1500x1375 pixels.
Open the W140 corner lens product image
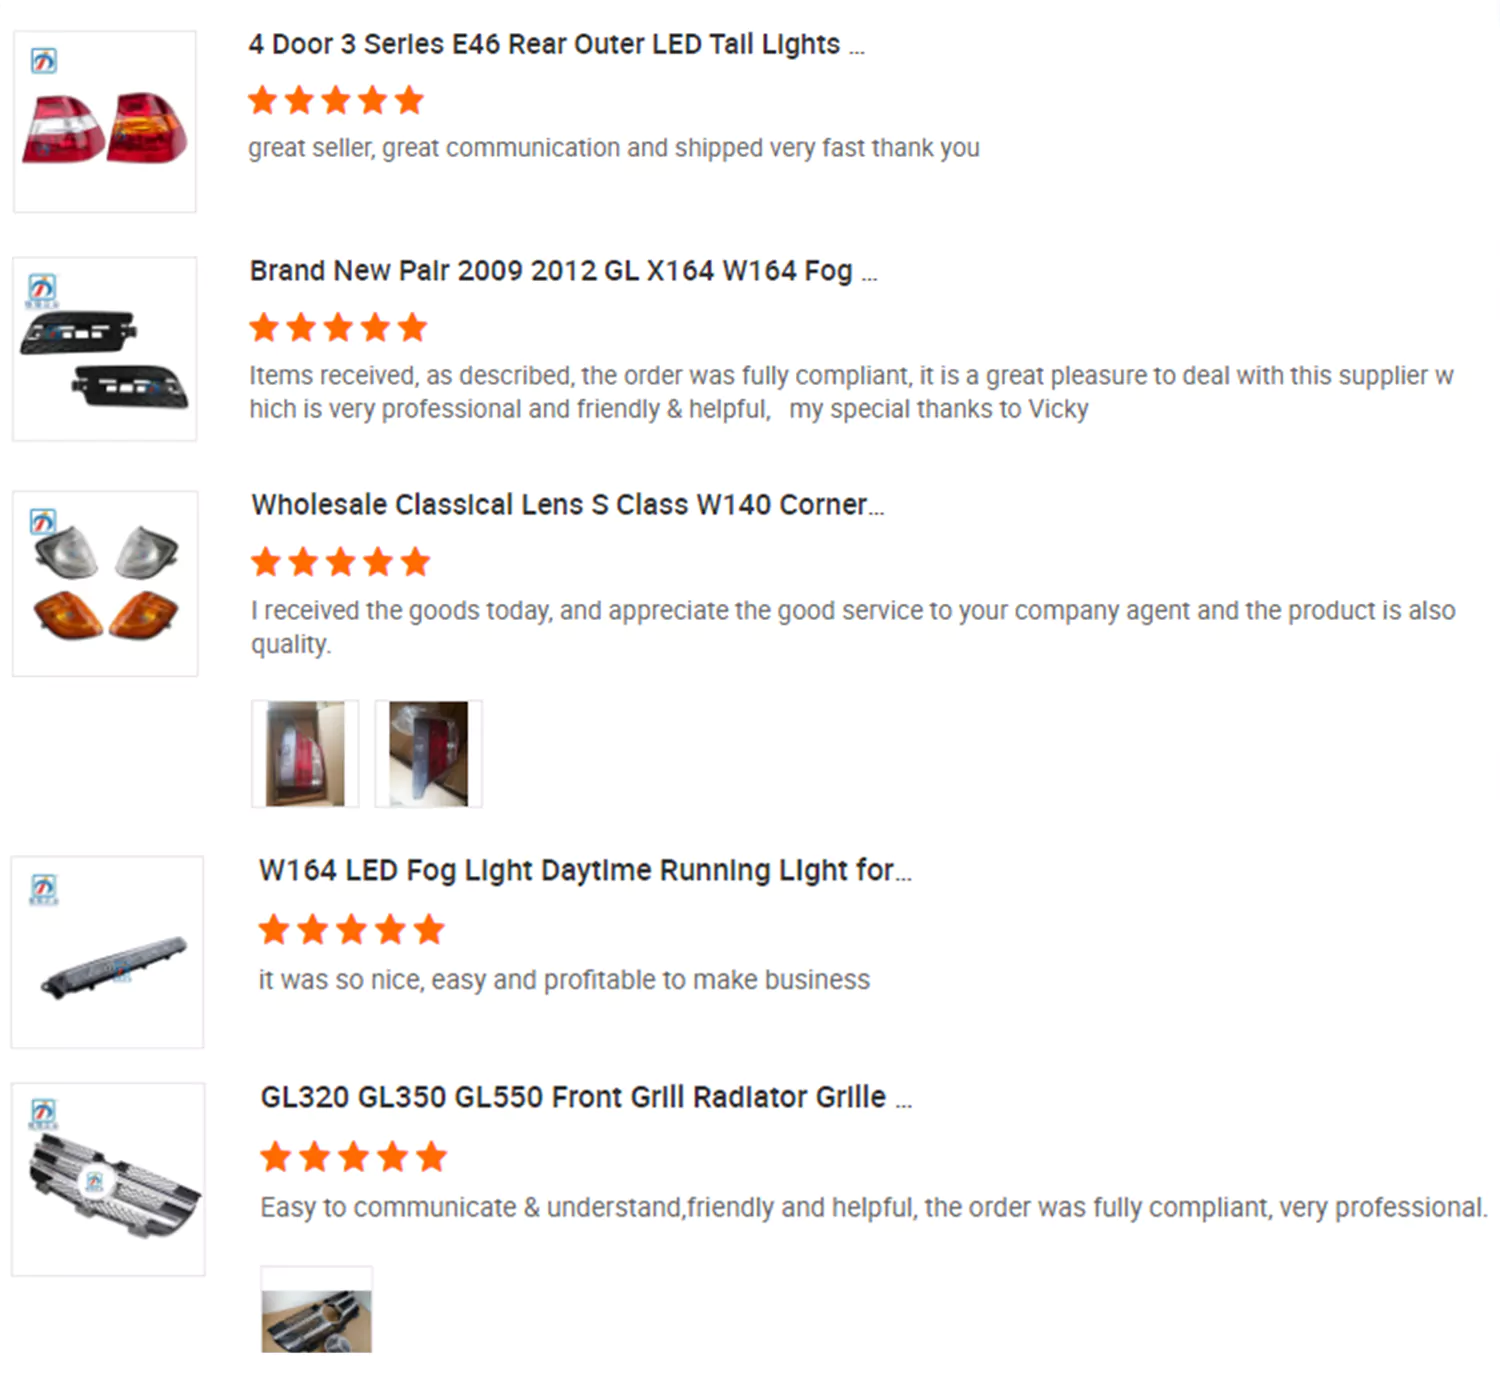(105, 583)
